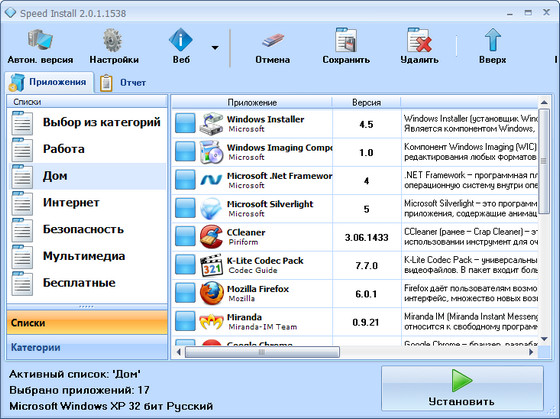Open the Категории navigation pane section
Image resolution: width=560 pixels, height=419 pixels.
click(87, 347)
